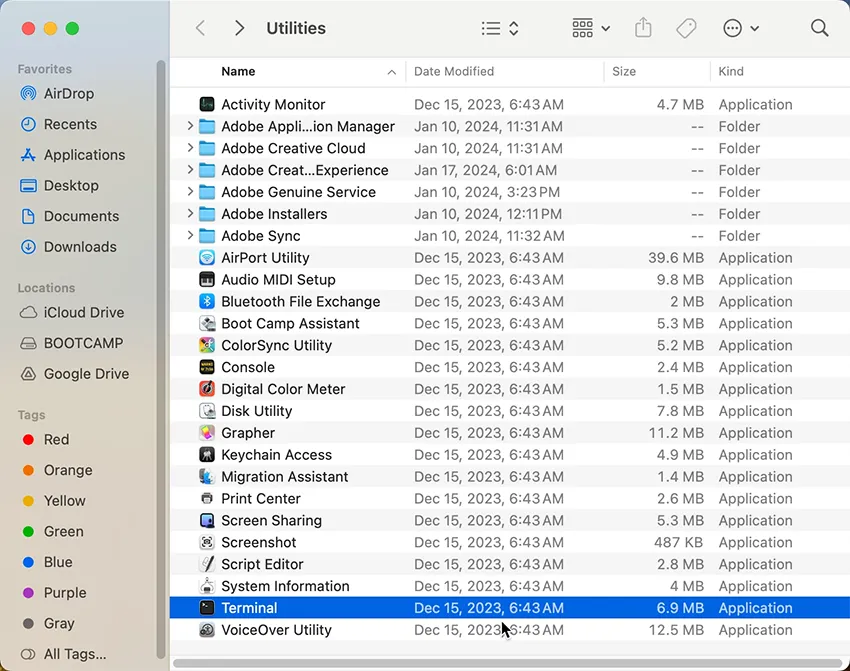This screenshot has height=671, width=850.
Task: Open the list view options switcher
Action: click(500, 28)
